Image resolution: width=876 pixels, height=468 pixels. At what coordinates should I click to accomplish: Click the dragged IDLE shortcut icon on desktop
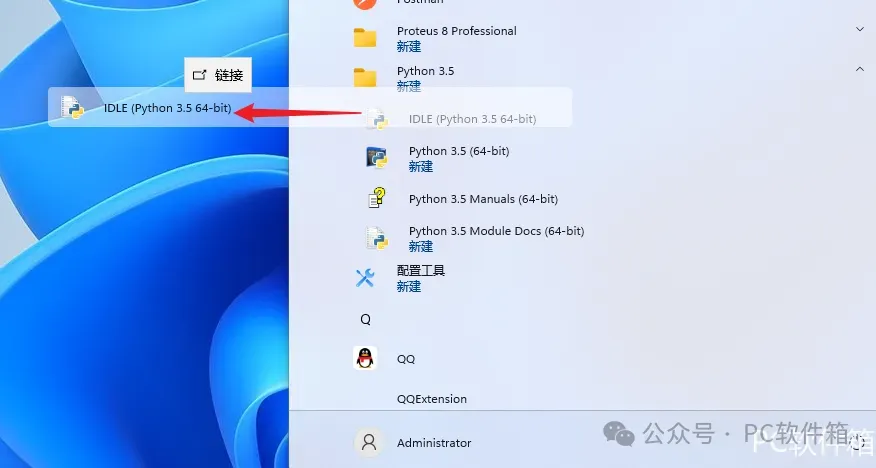pyautogui.click(x=73, y=107)
